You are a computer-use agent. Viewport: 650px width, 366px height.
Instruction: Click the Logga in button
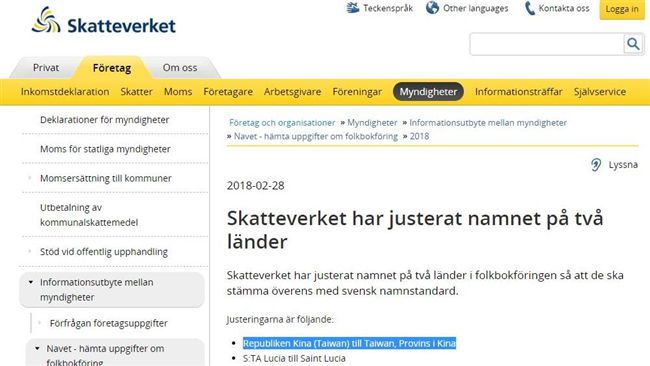click(622, 9)
